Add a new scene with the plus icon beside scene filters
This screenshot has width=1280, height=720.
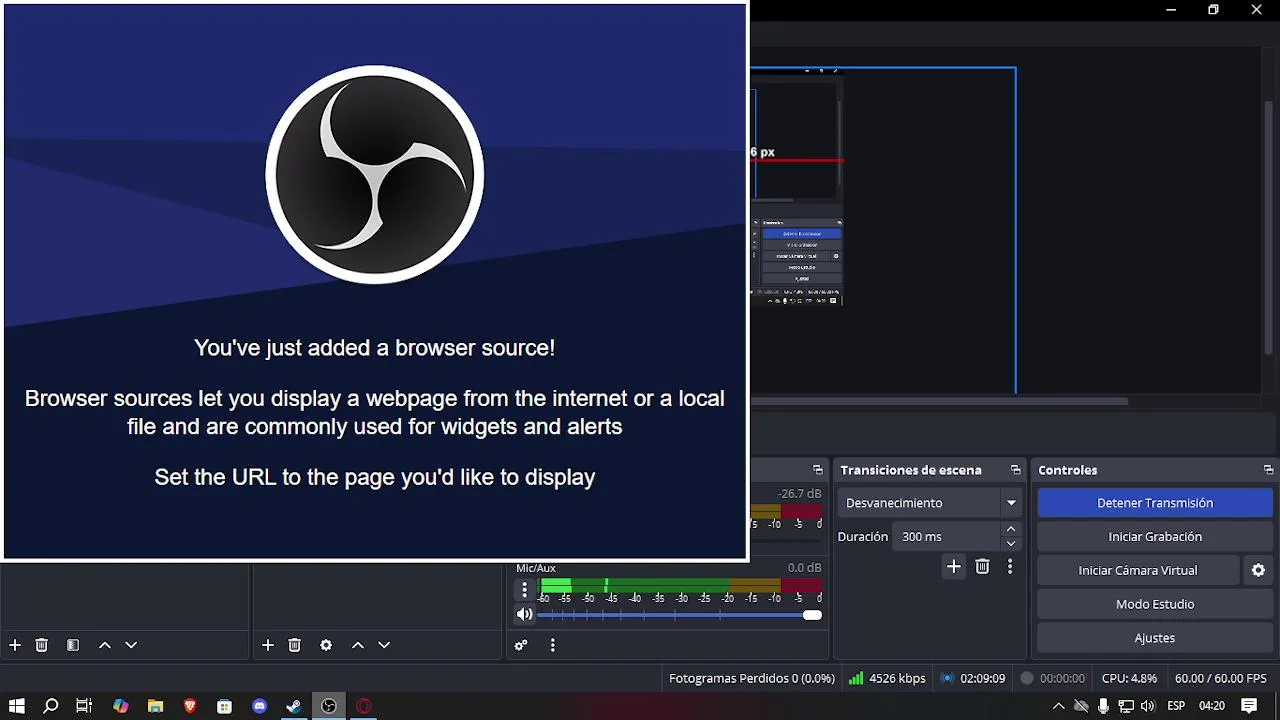(15, 645)
